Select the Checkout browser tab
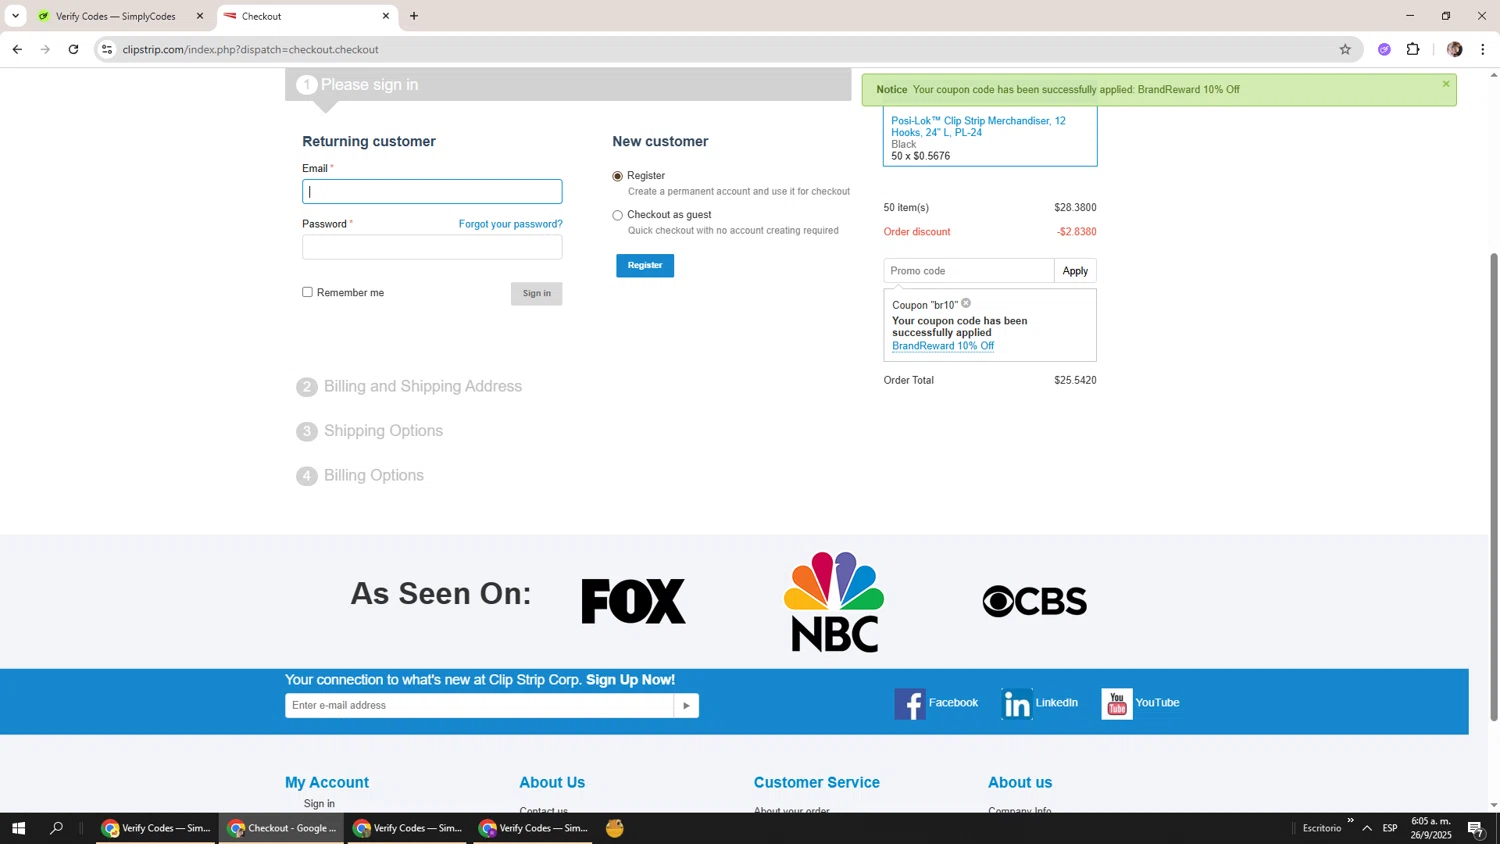Viewport: 1500px width, 844px height. click(306, 16)
